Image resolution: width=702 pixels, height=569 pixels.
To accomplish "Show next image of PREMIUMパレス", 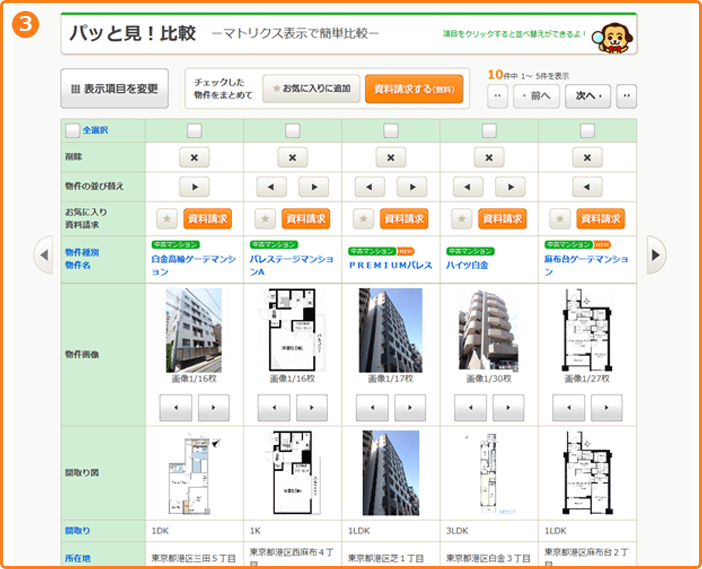I will click(x=410, y=407).
